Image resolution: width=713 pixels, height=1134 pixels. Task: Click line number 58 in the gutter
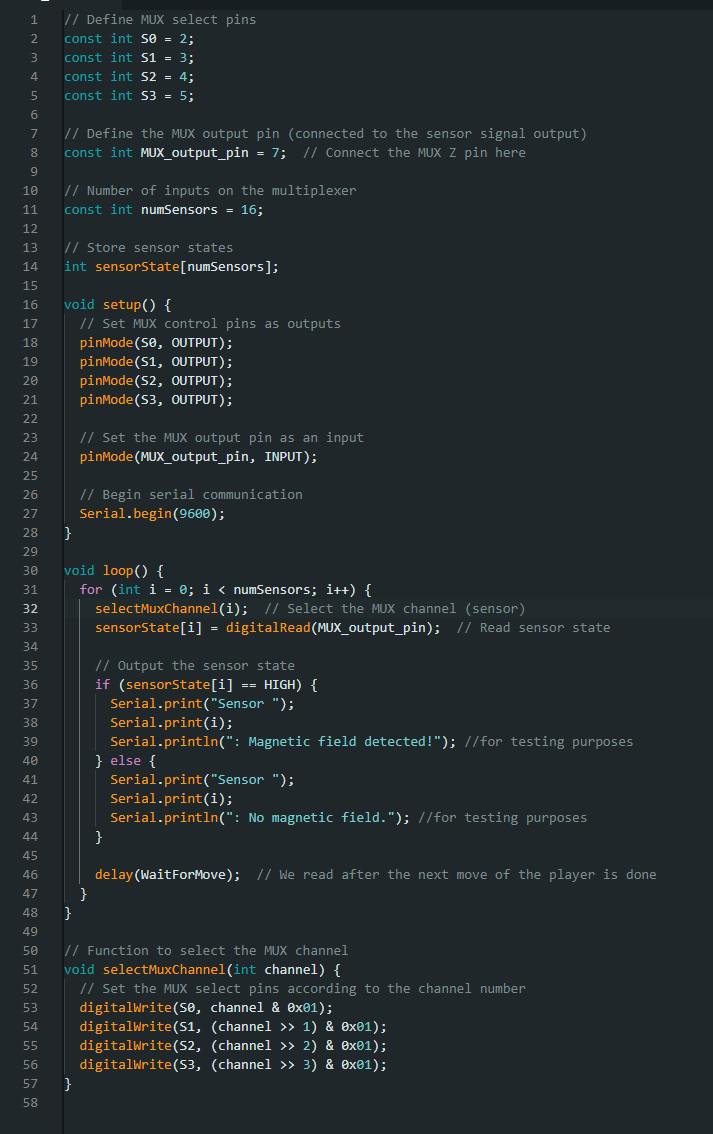[x=30, y=1103]
